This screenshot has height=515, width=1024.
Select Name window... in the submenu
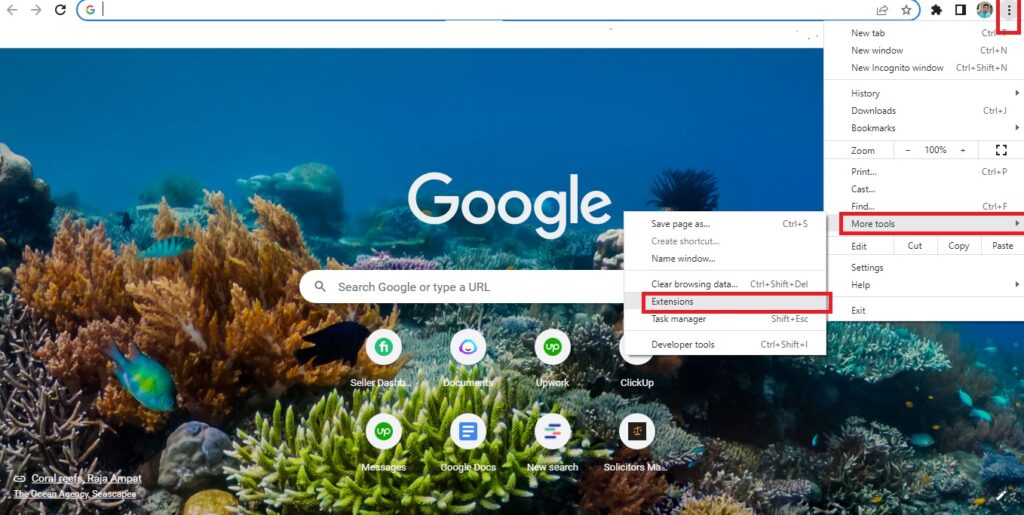pyautogui.click(x=725, y=258)
